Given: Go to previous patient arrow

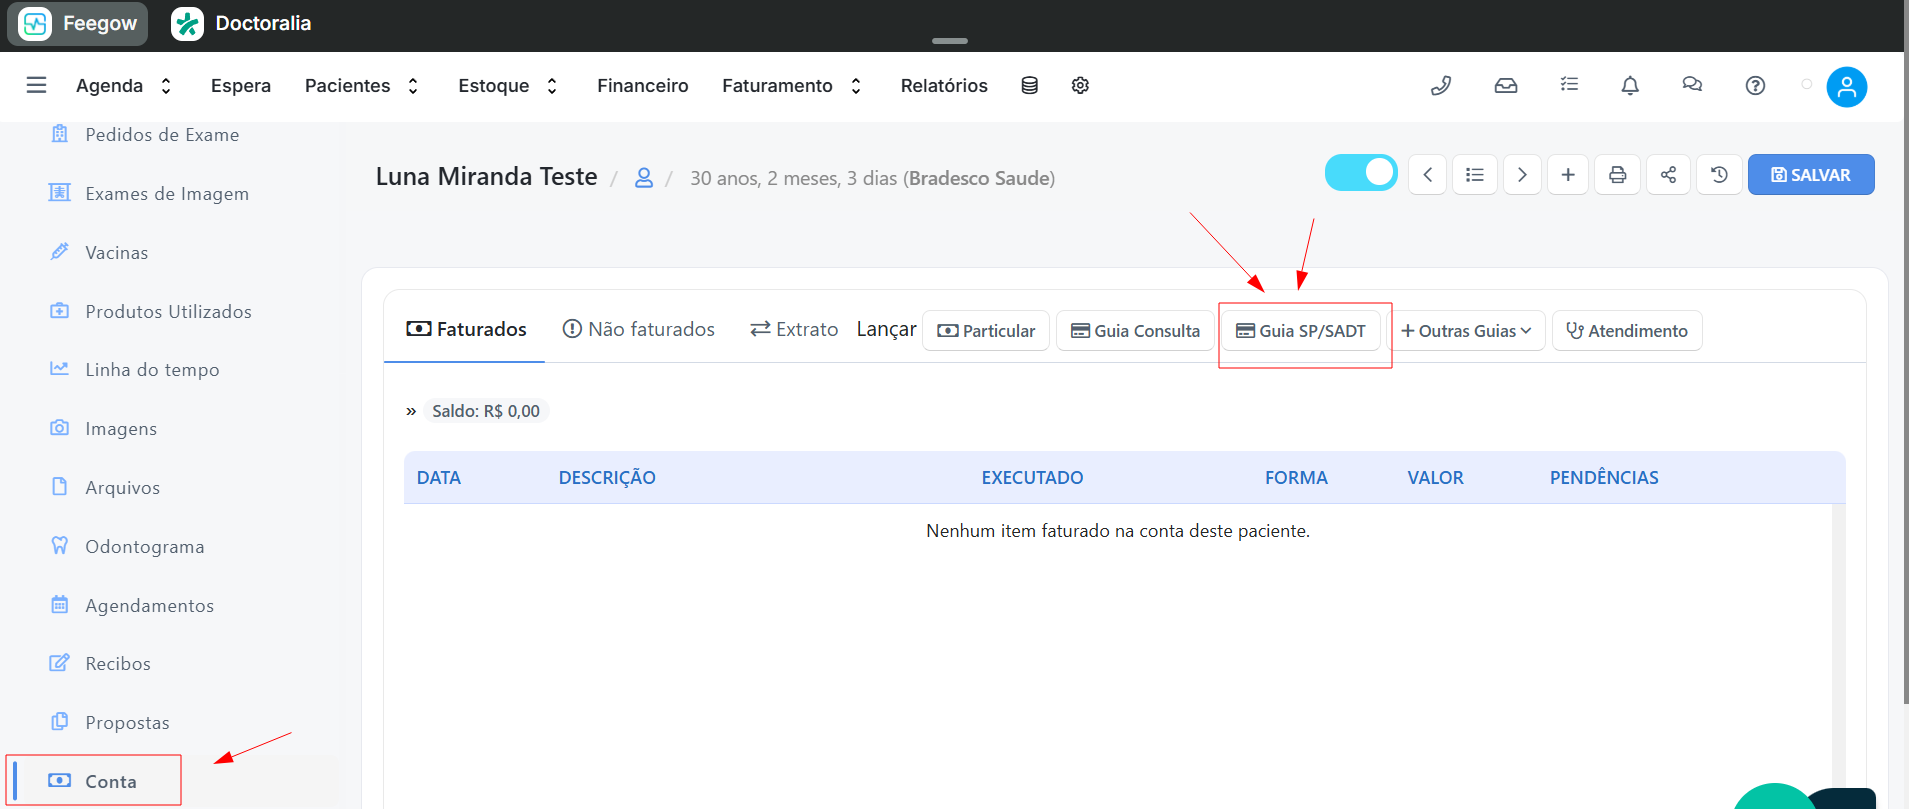Looking at the screenshot, I should pos(1427,175).
